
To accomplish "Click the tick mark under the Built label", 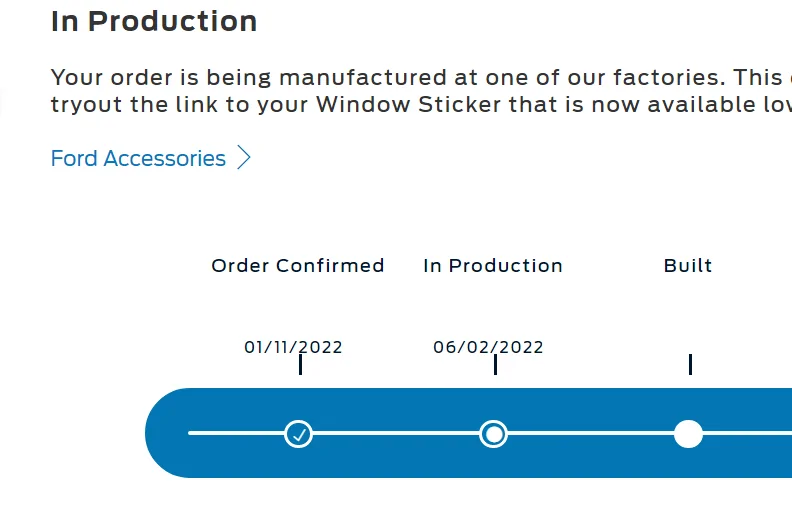I will point(690,364).
